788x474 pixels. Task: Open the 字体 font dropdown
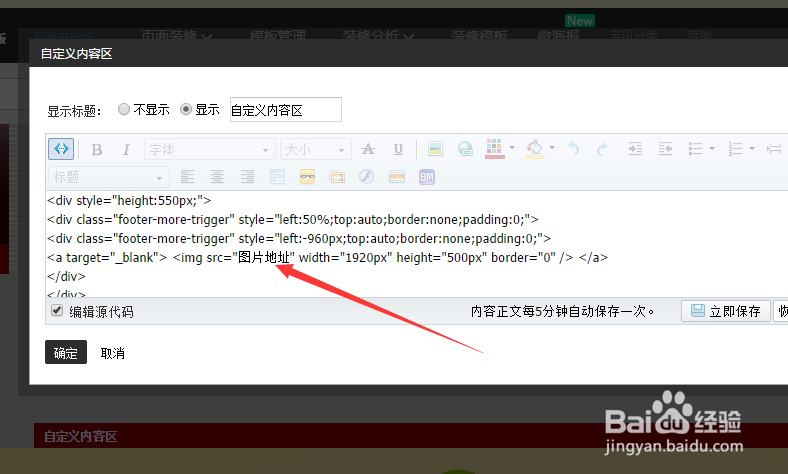pos(210,149)
